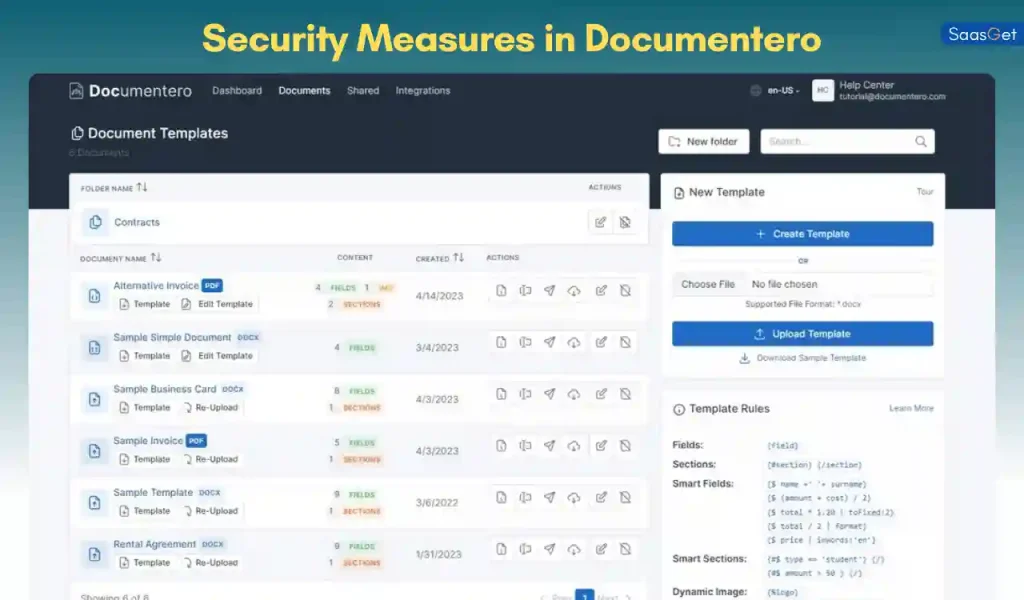Delete the Contracts folder
1024x600 pixels.
point(625,223)
